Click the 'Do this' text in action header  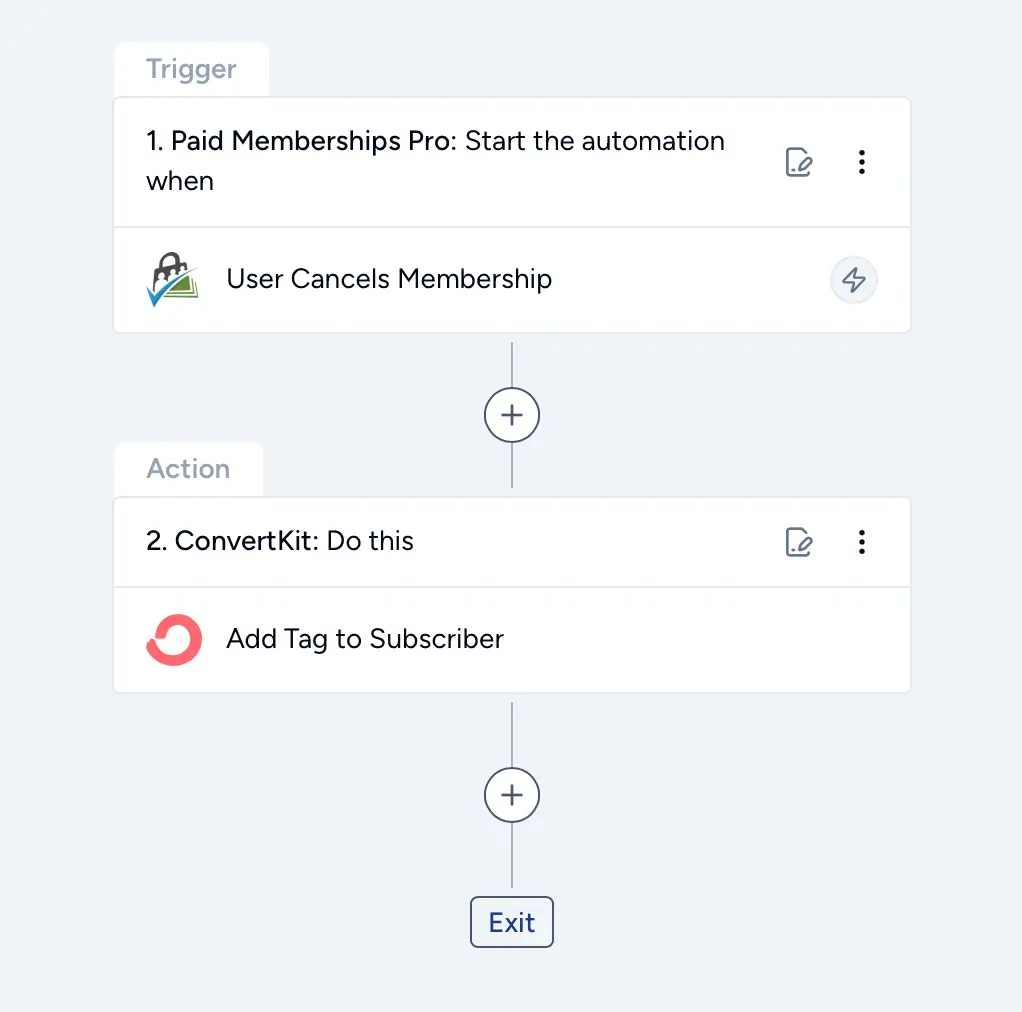pos(370,541)
